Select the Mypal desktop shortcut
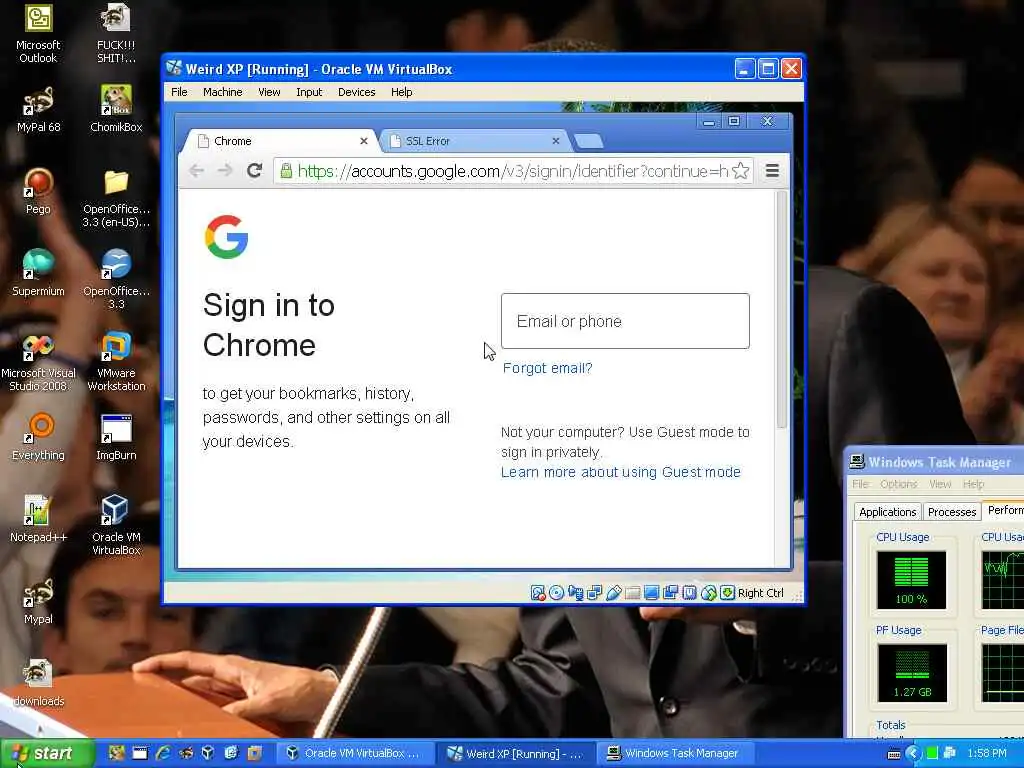Screen dimensions: 1024x768 tap(38, 601)
